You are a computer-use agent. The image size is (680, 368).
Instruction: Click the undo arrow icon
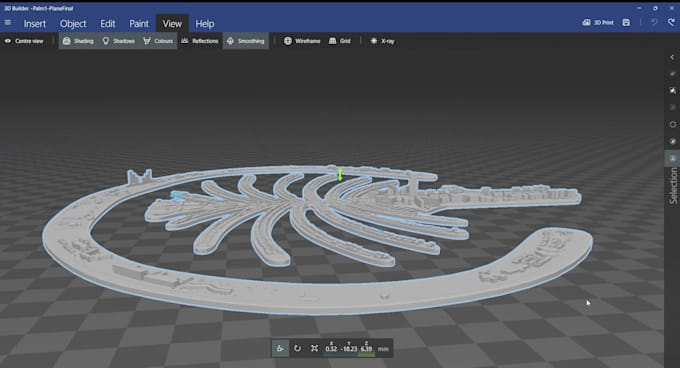(x=654, y=23)
